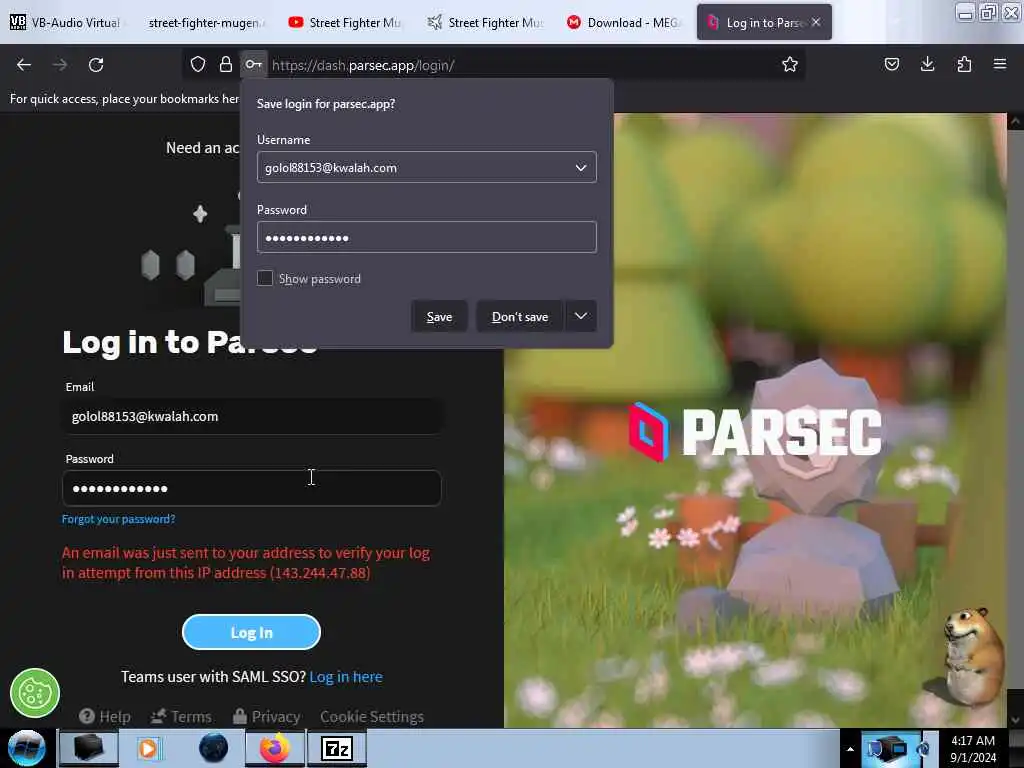Click the site security padlock icon
The width and height of the screenshot is (1024, 768).
(226, 65)
